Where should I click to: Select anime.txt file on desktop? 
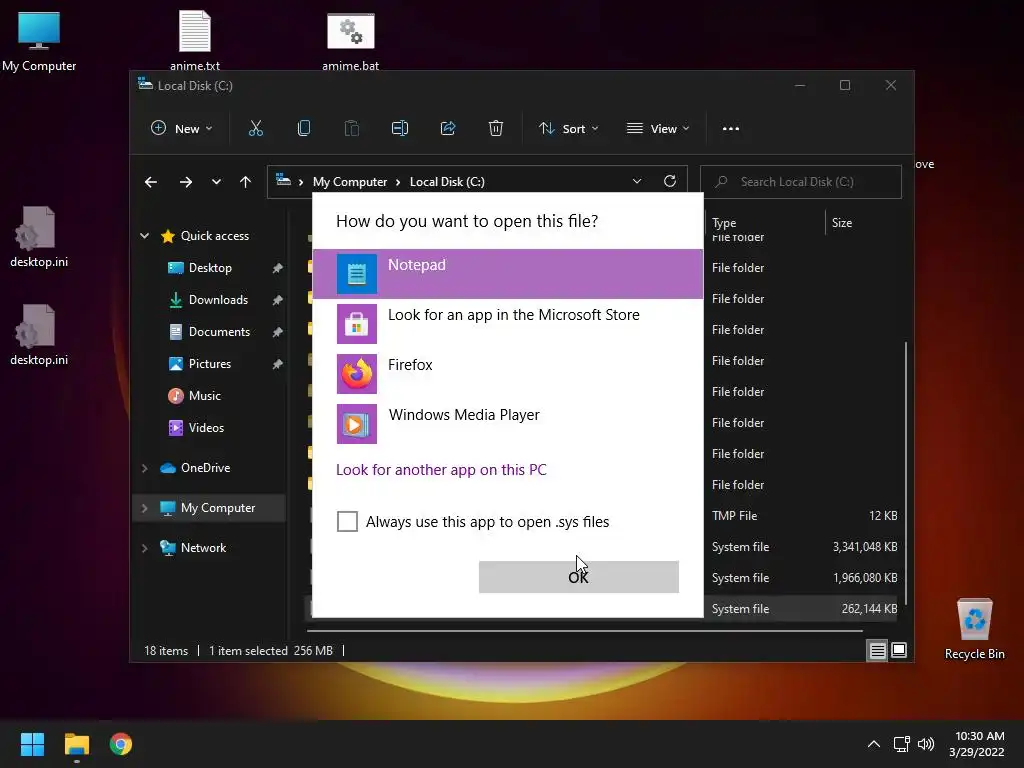[x=195, y=40]
